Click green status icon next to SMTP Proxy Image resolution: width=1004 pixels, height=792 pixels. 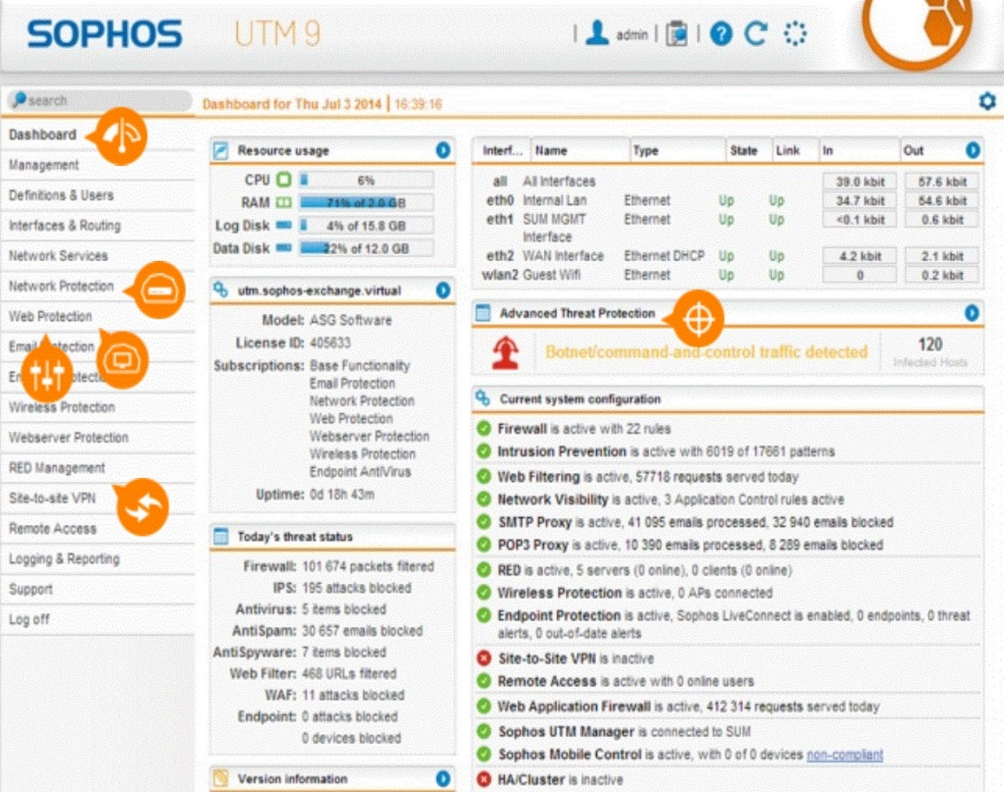[484, 522]
